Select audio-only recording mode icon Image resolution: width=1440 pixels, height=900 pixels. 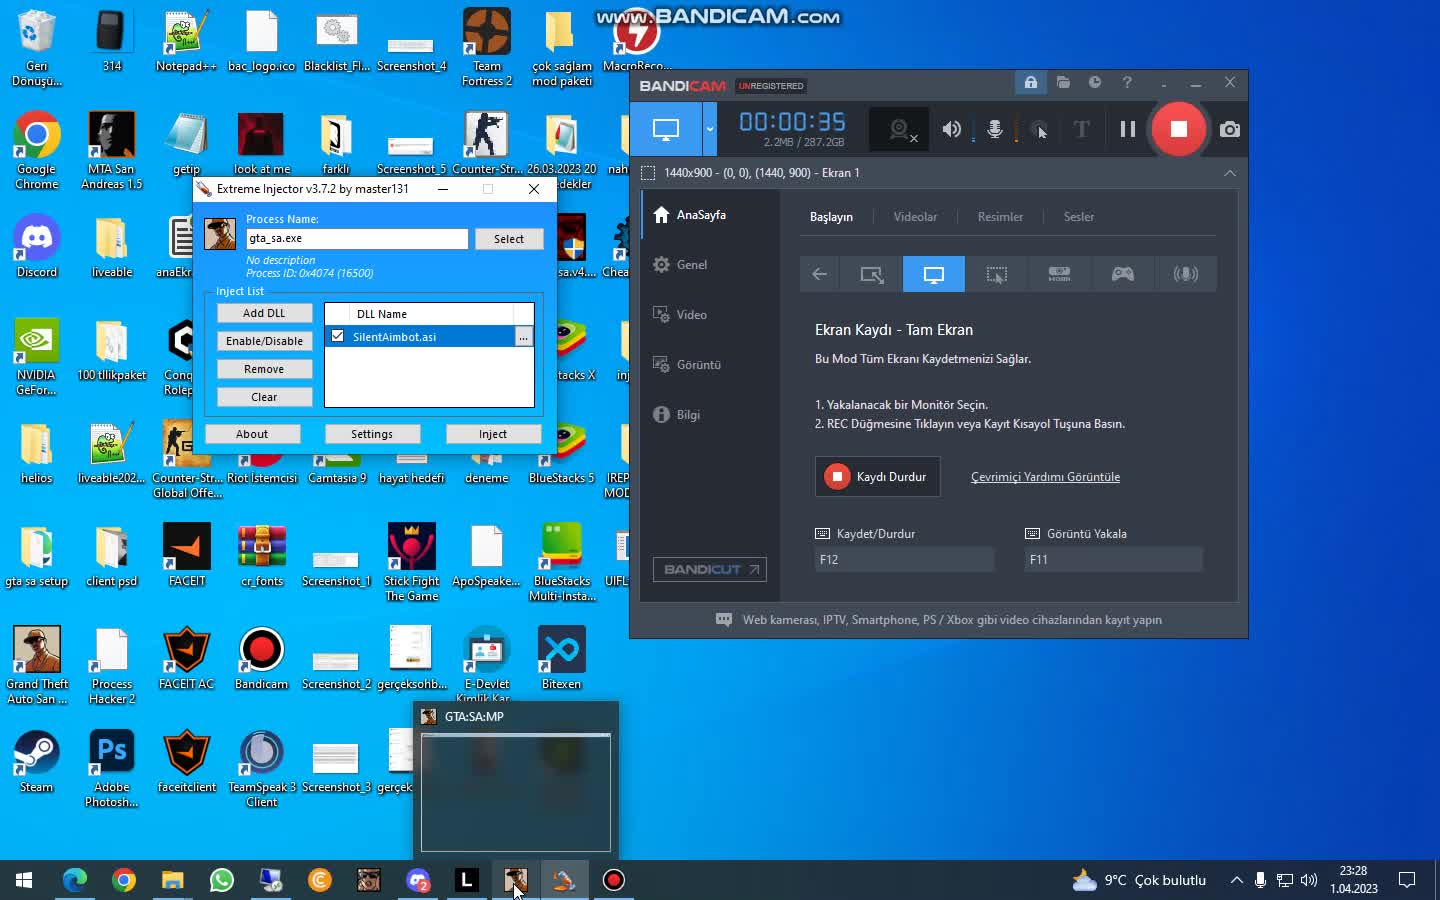(1185, 274)
